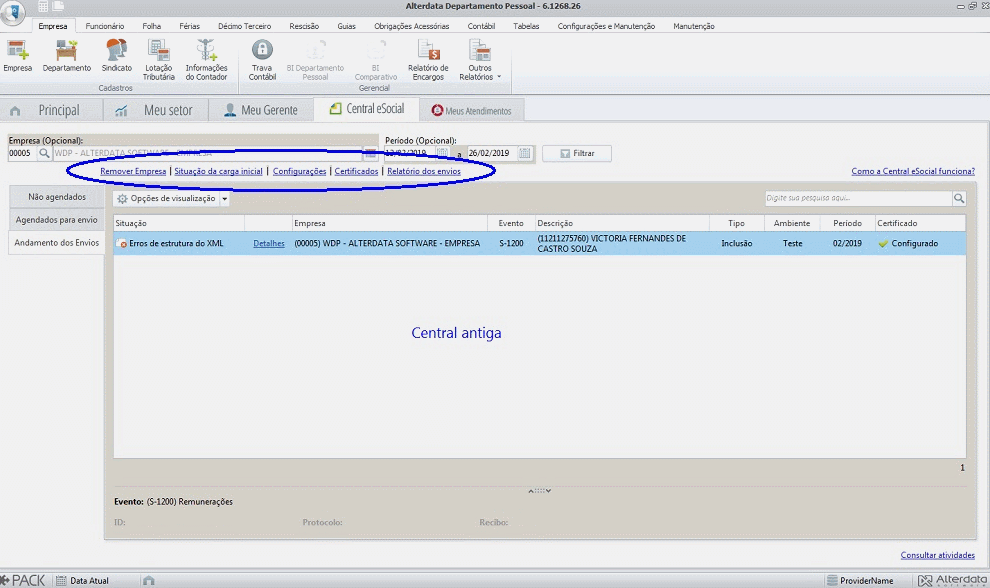Click the Remover Empresa link
The width and height of the screenshot is (990, 588).
click(x=133, y=171)
